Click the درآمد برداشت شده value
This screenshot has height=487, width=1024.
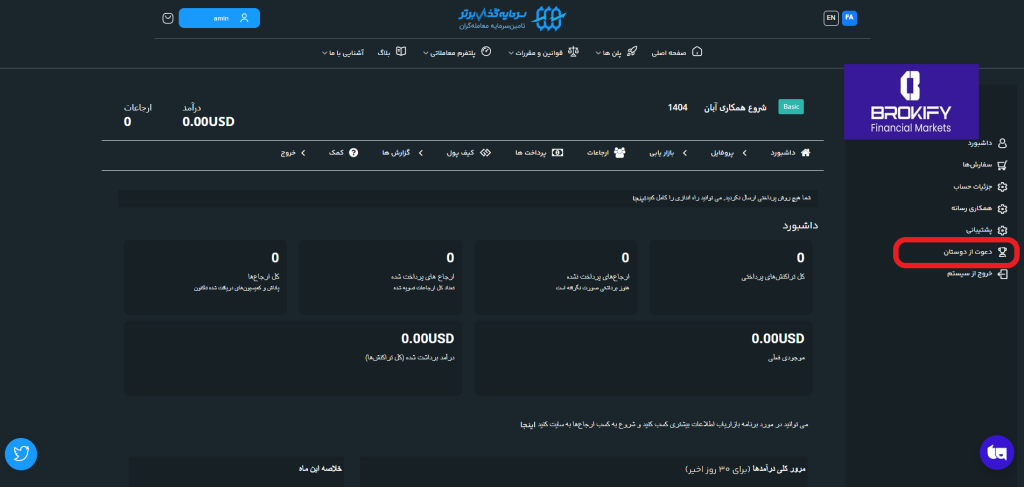click(x=427, y=339)
